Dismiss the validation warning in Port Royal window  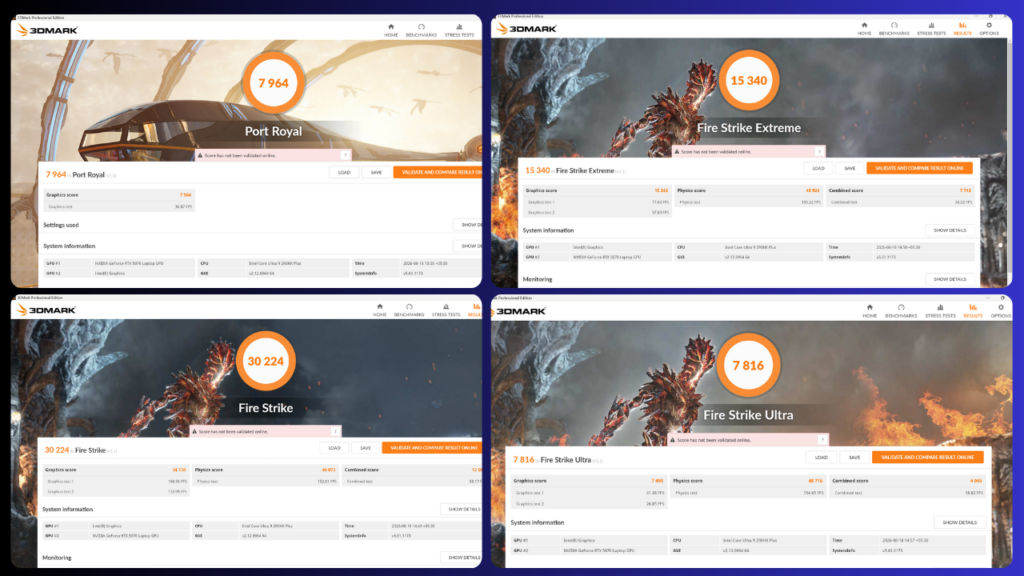click(345, 155)
